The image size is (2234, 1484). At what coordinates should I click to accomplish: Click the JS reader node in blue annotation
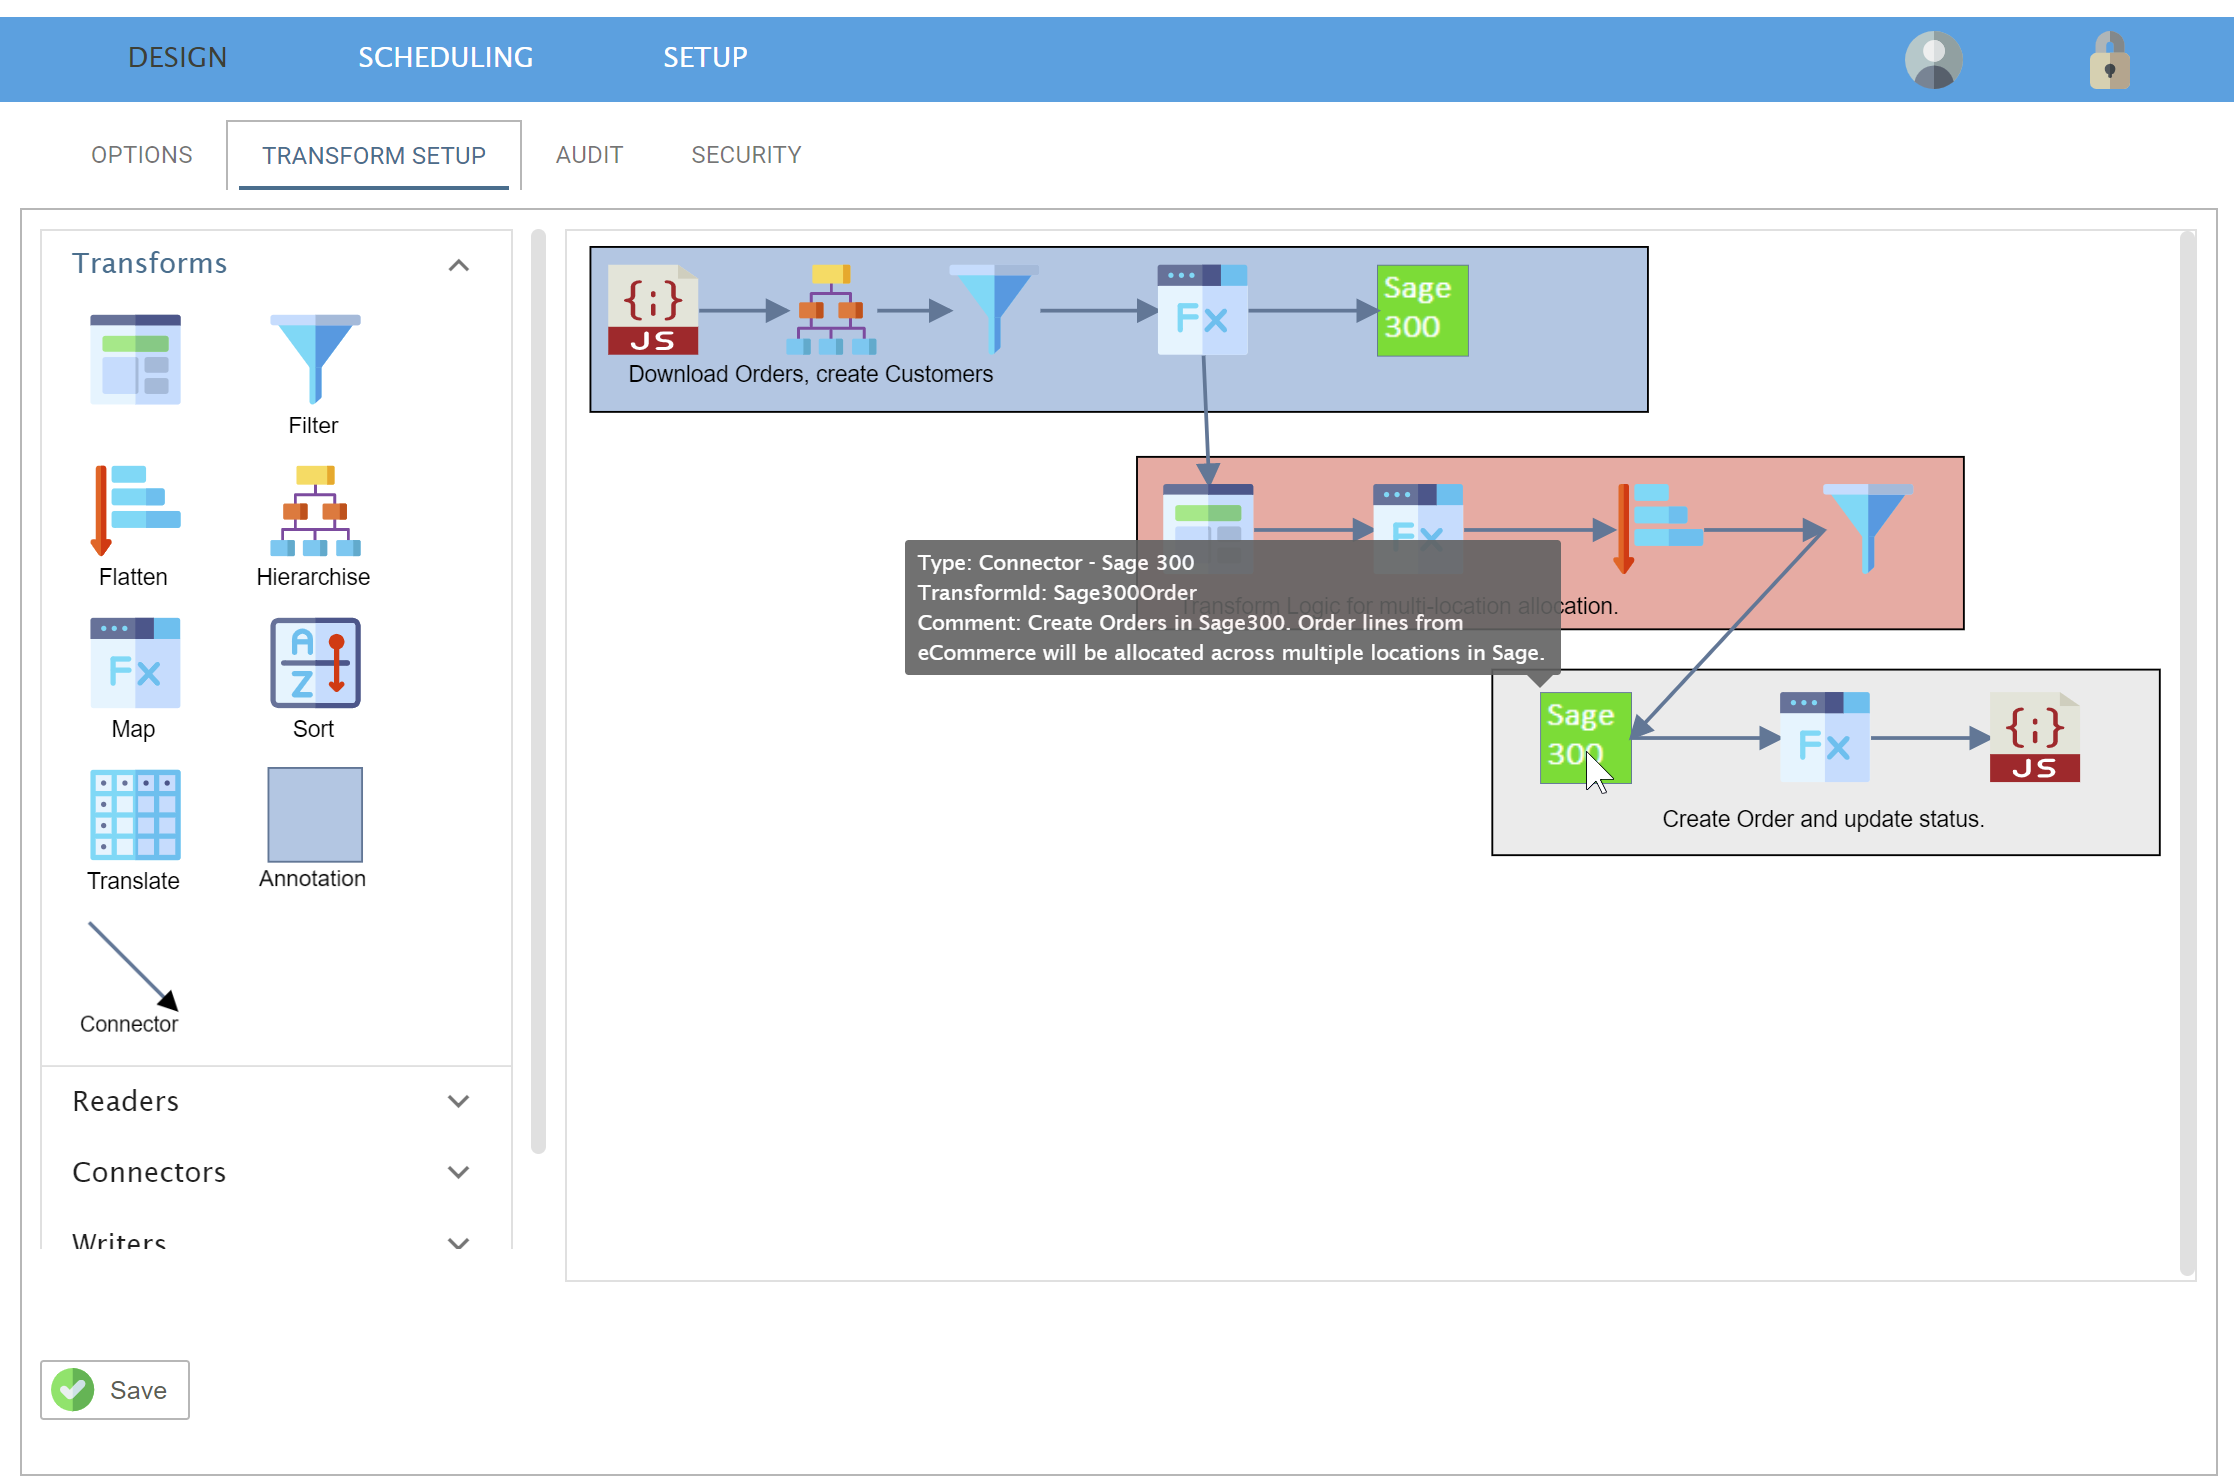[653, 309]
